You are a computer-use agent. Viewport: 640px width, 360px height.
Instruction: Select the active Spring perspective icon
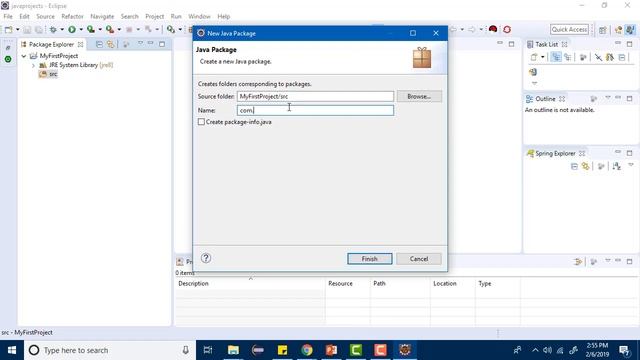click(x=630, y=30)
